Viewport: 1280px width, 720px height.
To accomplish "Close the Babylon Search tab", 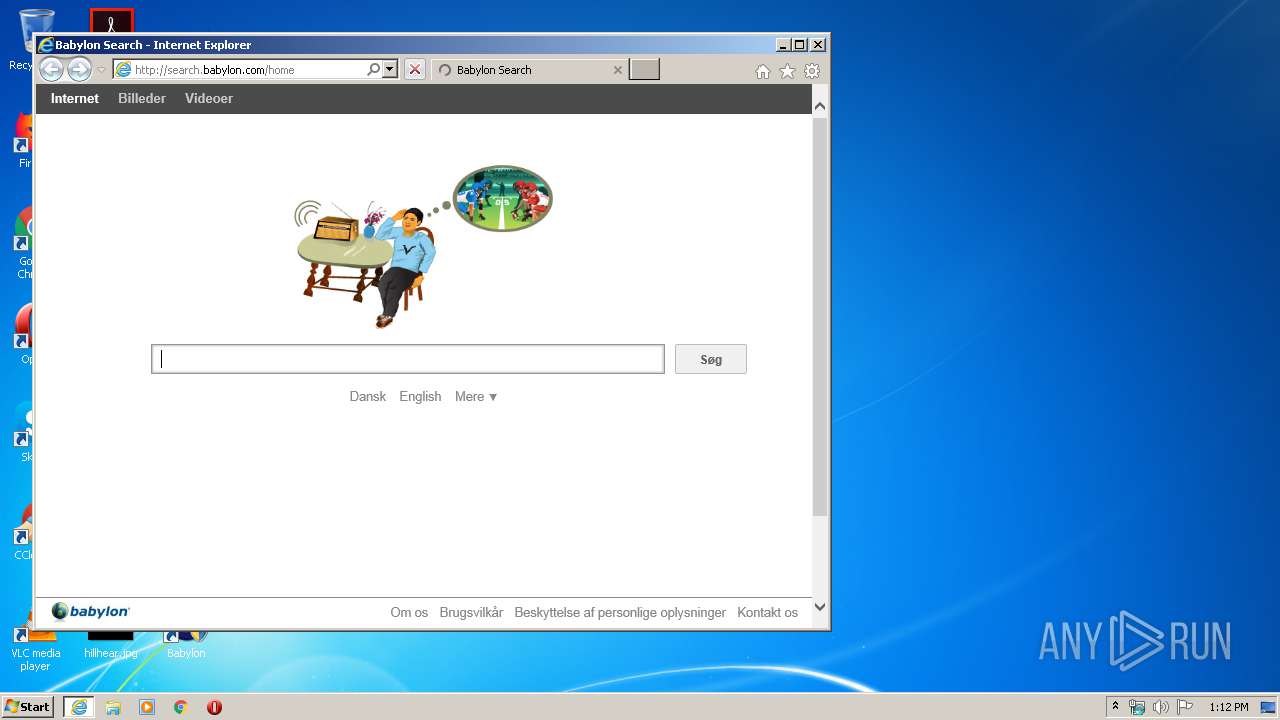I will 617,70.
